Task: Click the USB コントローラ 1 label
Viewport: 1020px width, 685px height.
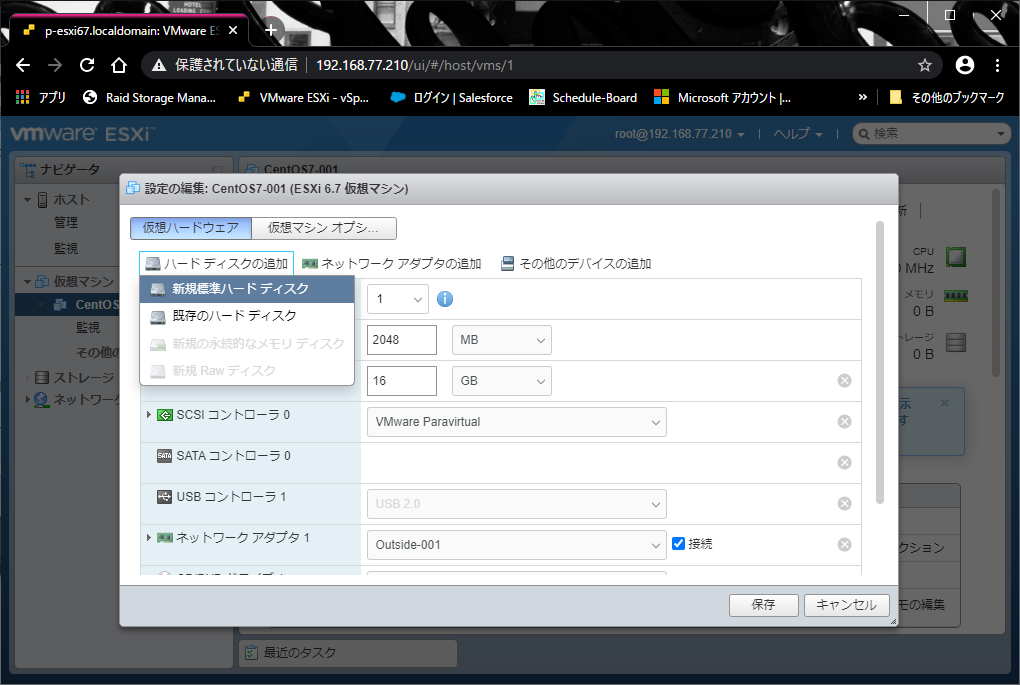Action: [231, 497]
